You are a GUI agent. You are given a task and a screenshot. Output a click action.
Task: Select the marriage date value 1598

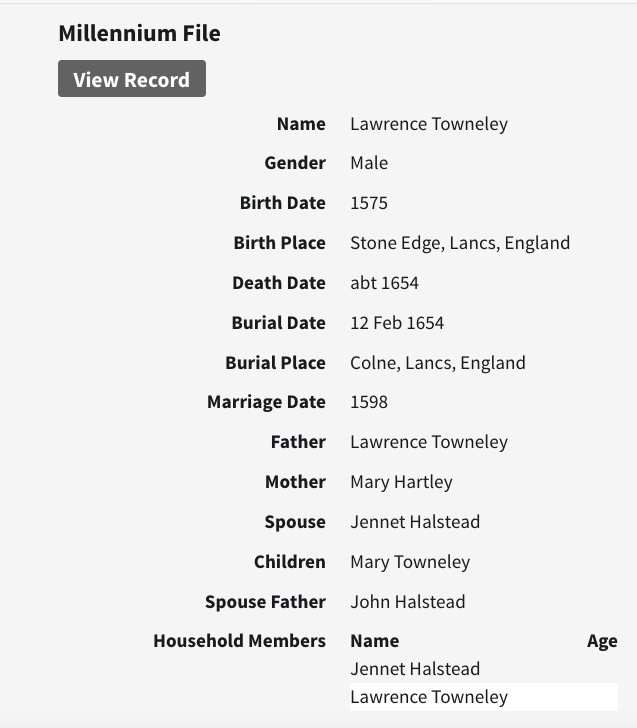point(369,402)
